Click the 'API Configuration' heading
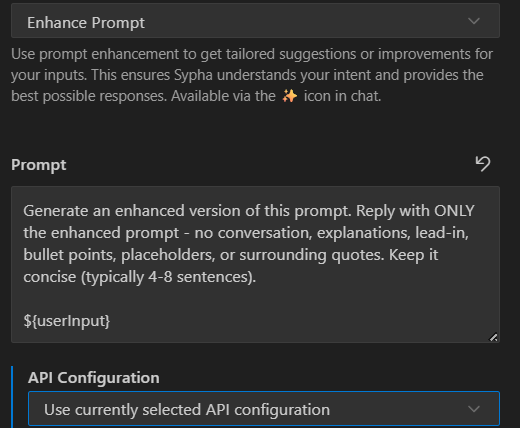Screen dimensions: 520x428 pyautogui.click(x=94, y=378)
